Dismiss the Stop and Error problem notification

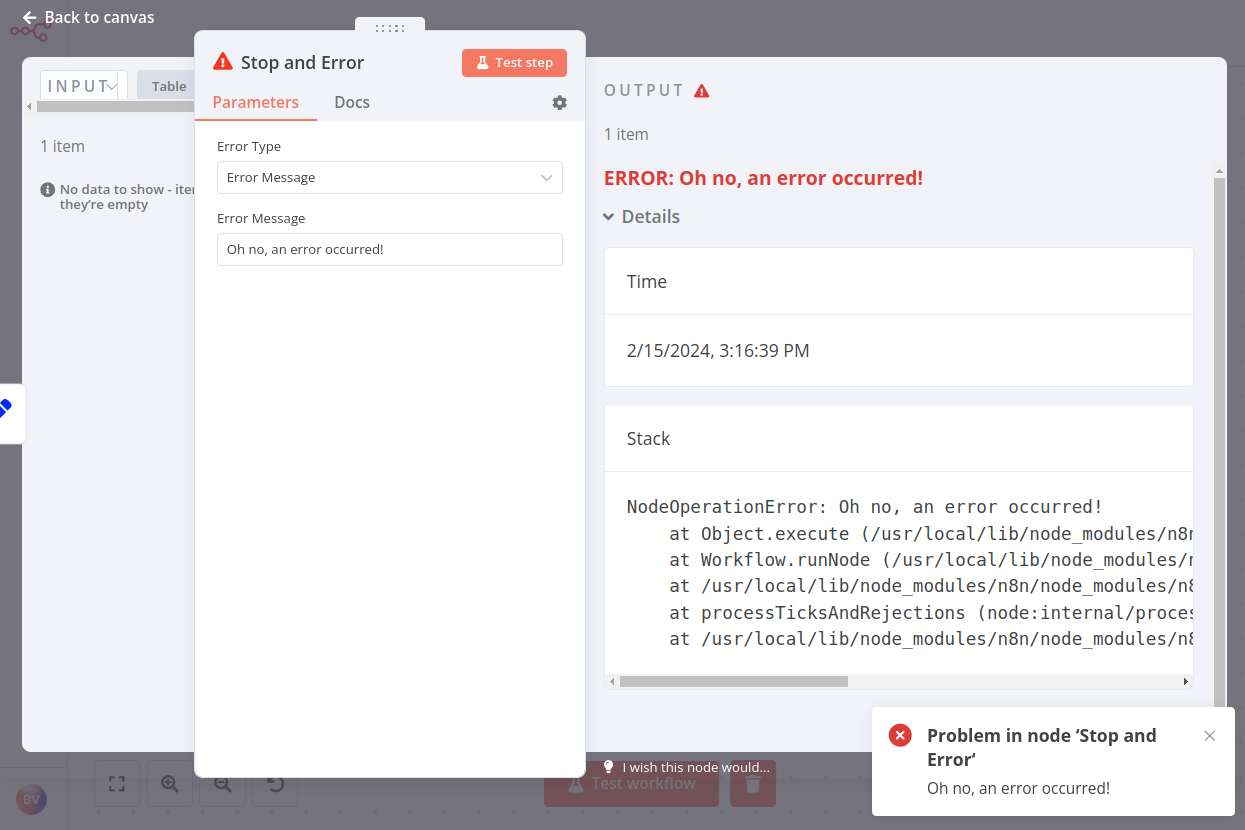[1209, 735]
